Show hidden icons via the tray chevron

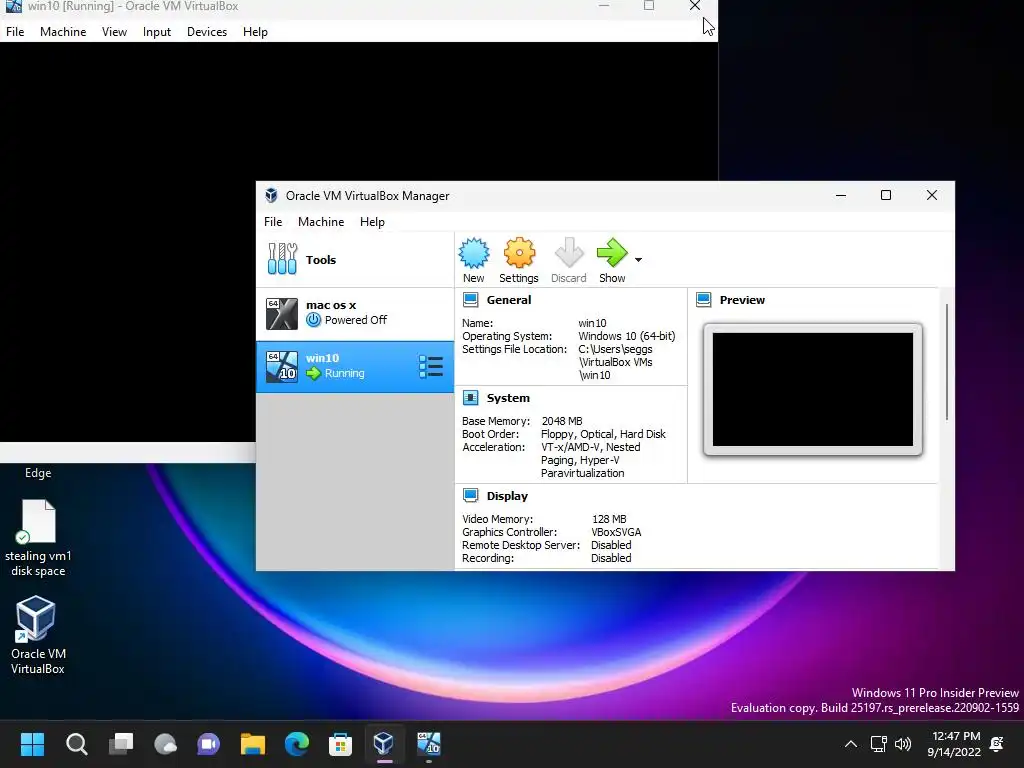tap(851, 744)
